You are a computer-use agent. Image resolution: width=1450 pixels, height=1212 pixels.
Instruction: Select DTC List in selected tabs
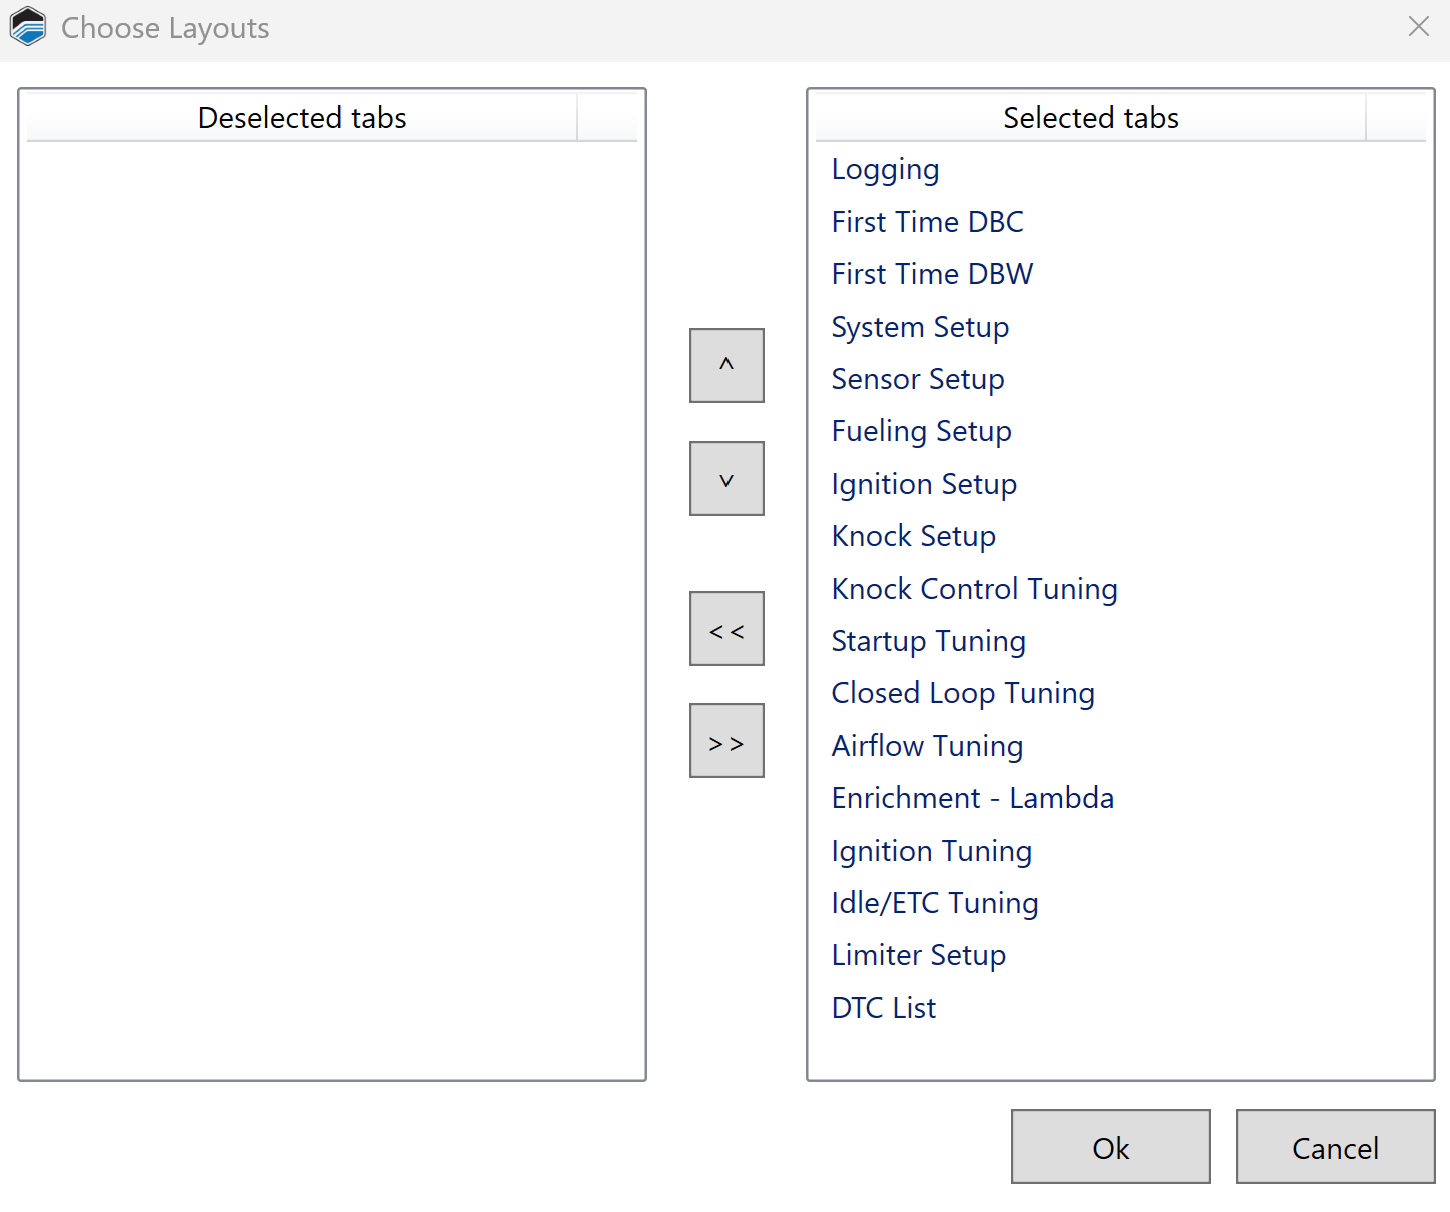pyautogui.click(x=883, y=1008)
